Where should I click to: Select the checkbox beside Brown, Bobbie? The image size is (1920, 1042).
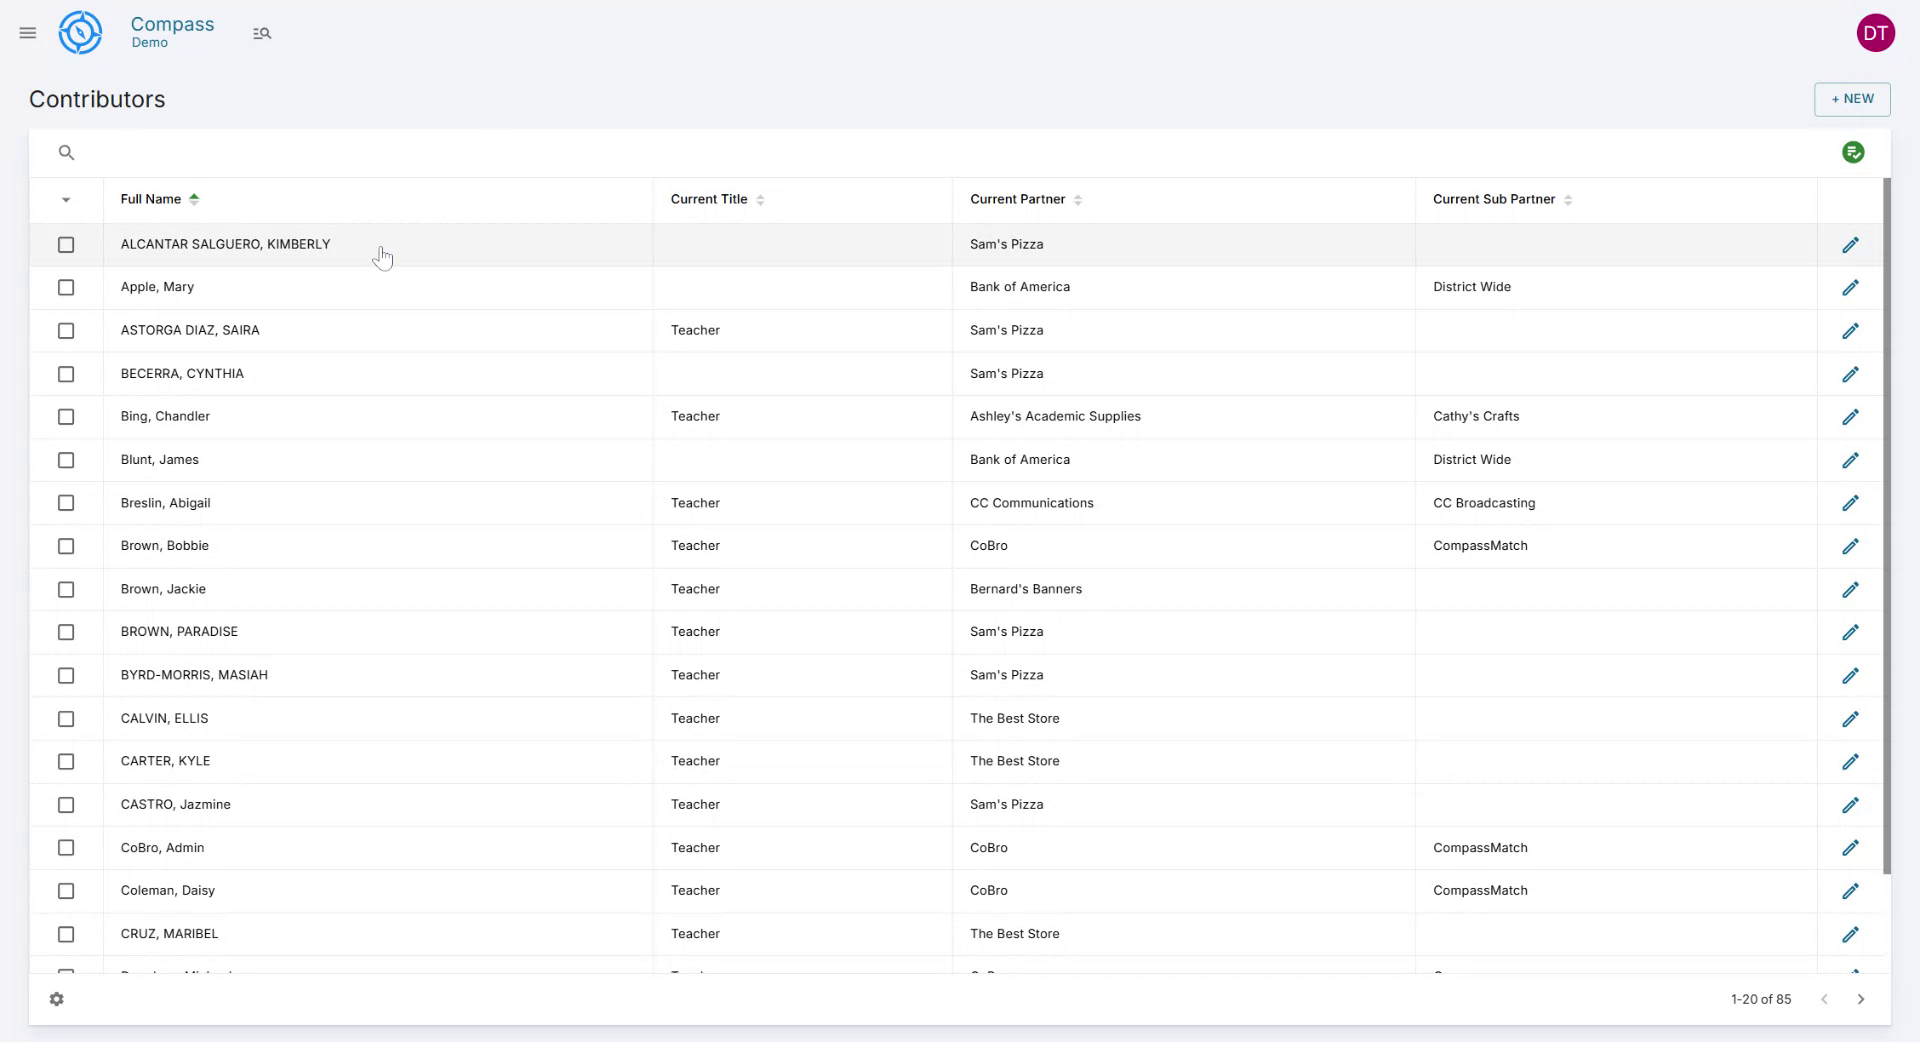click(x=66, y=546)
